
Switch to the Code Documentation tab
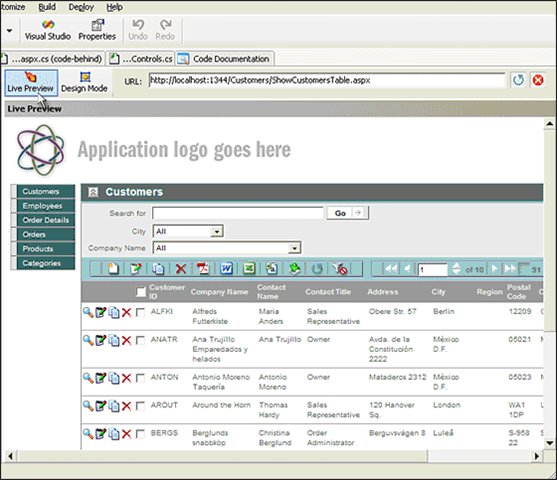[225, 59]
